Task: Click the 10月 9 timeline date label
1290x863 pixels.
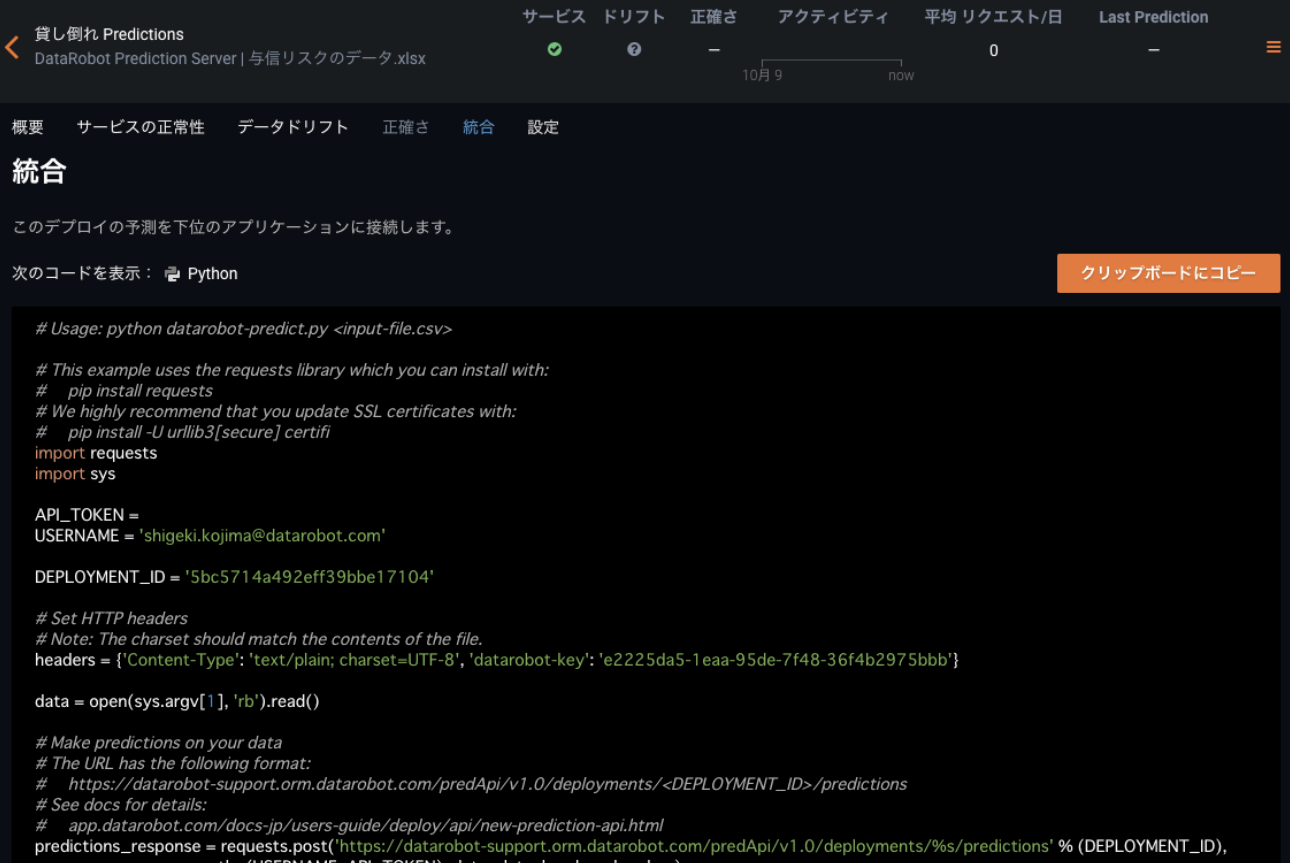Action: (x=762, y=76)
